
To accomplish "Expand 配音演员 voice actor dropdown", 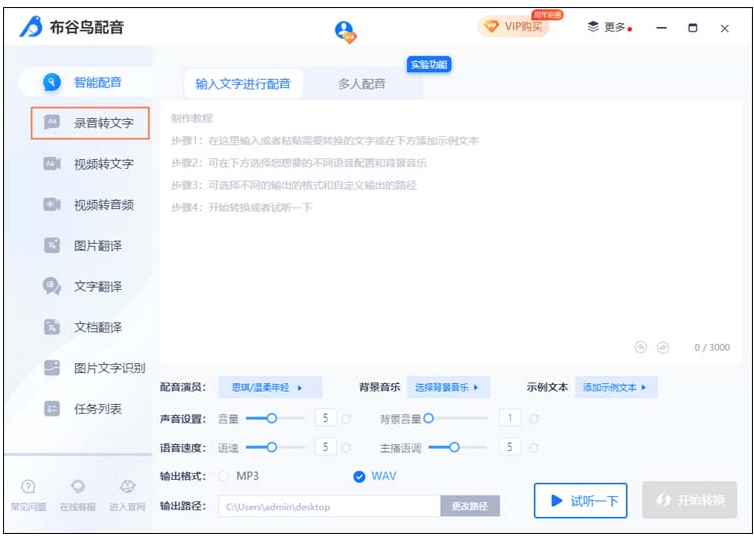I will click(268, 387).
